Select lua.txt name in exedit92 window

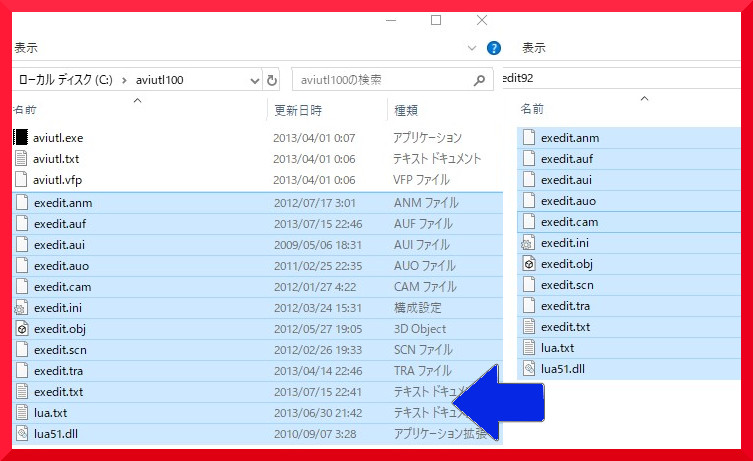click(x=558, y=348)
